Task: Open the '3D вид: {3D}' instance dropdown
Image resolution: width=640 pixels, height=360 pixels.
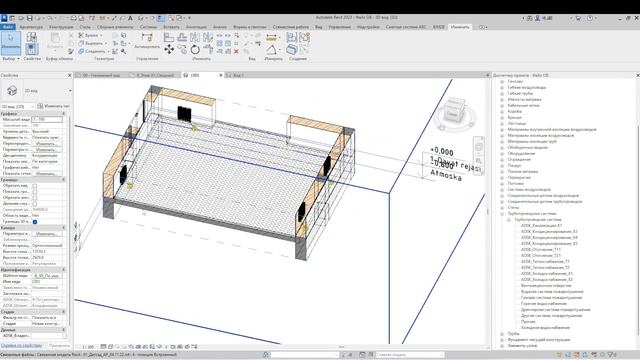Action: [x=18, y=107]
